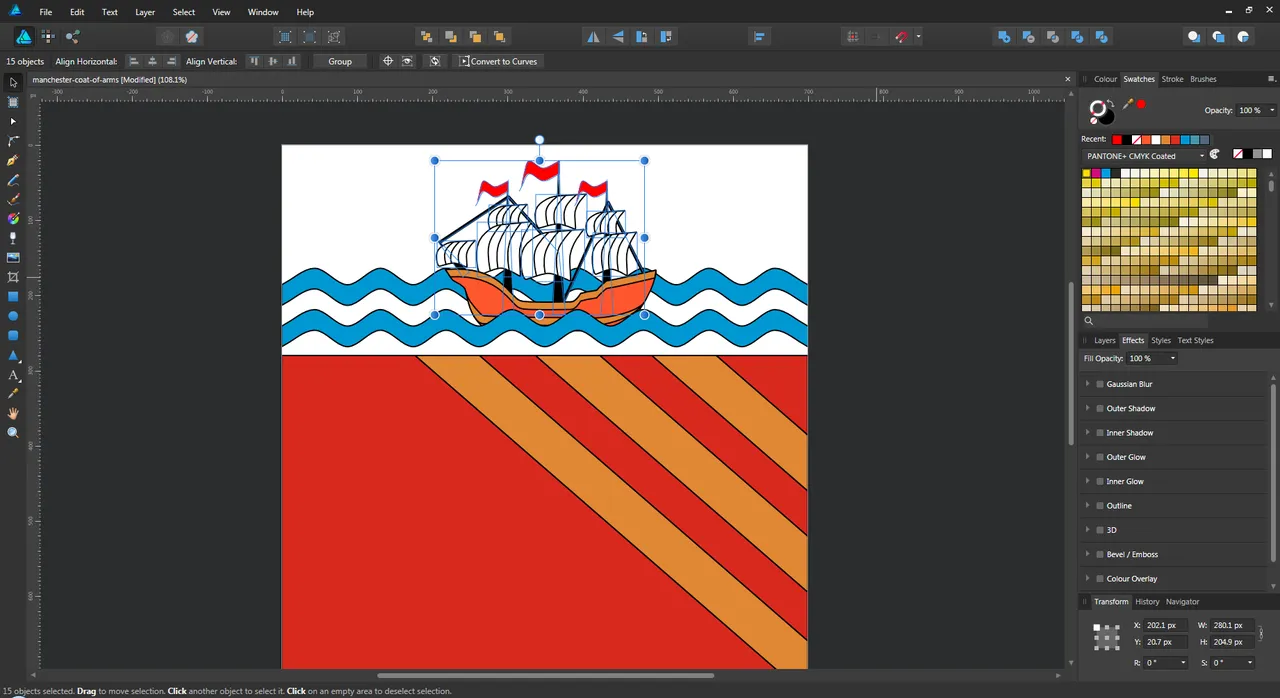Select the Vector Crop tool
1280x698 pixels.
click(13, 277)
